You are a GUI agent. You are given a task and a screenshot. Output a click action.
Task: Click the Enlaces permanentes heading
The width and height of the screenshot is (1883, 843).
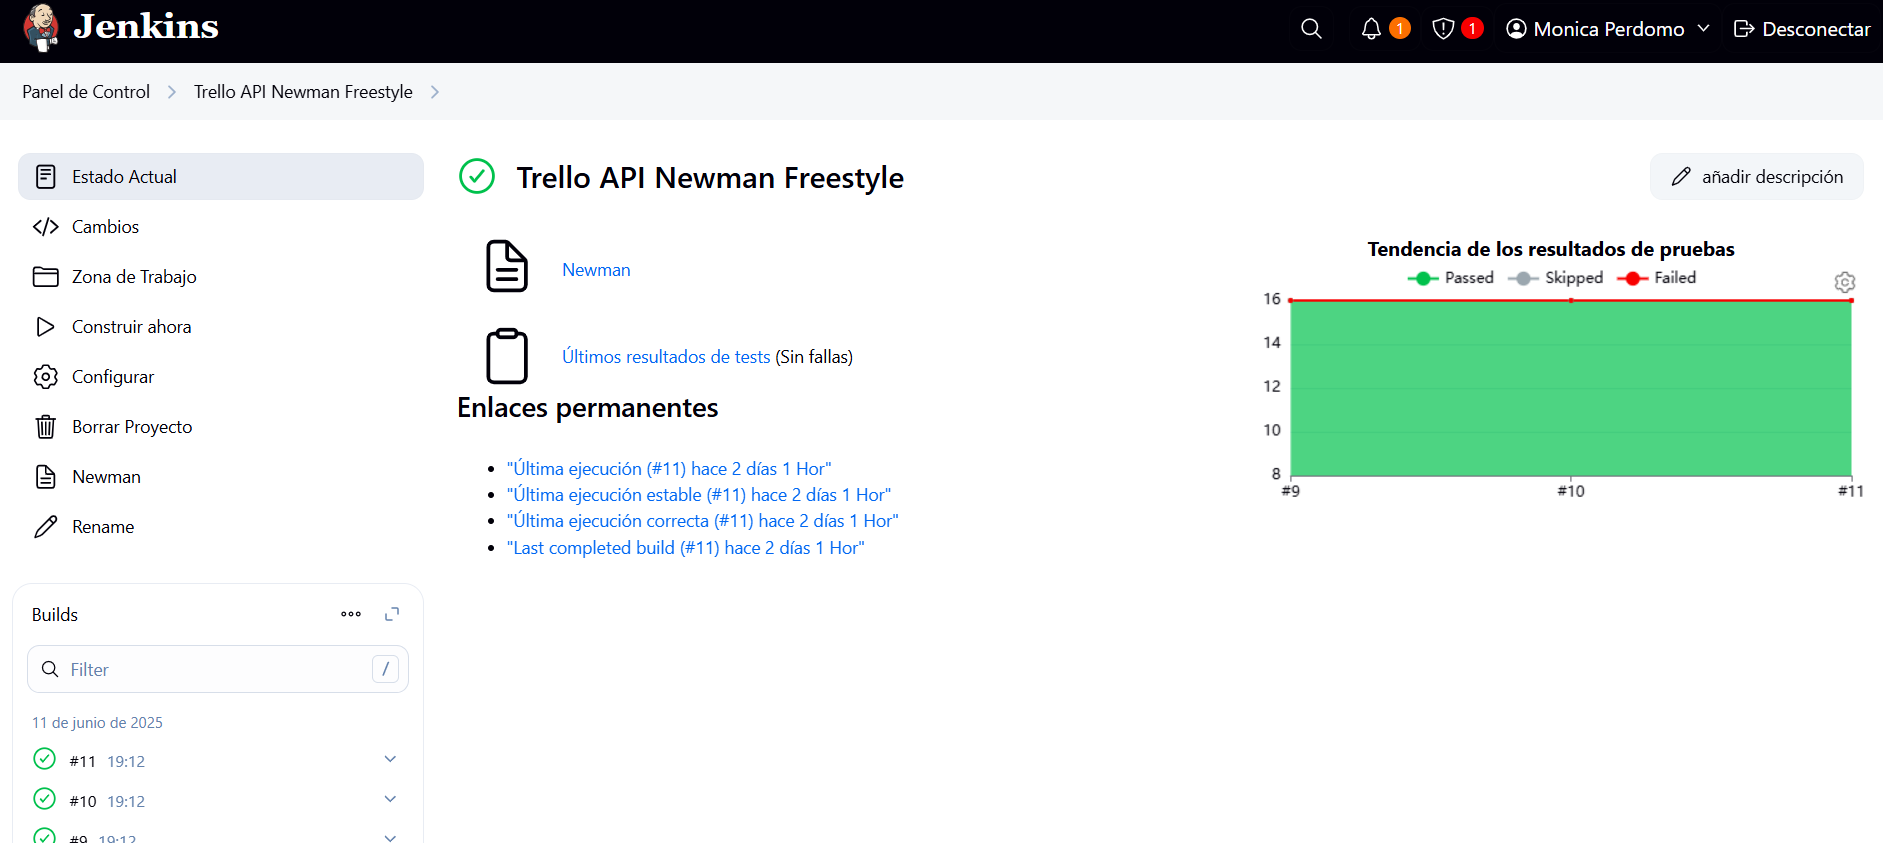(x=588, y=408)
